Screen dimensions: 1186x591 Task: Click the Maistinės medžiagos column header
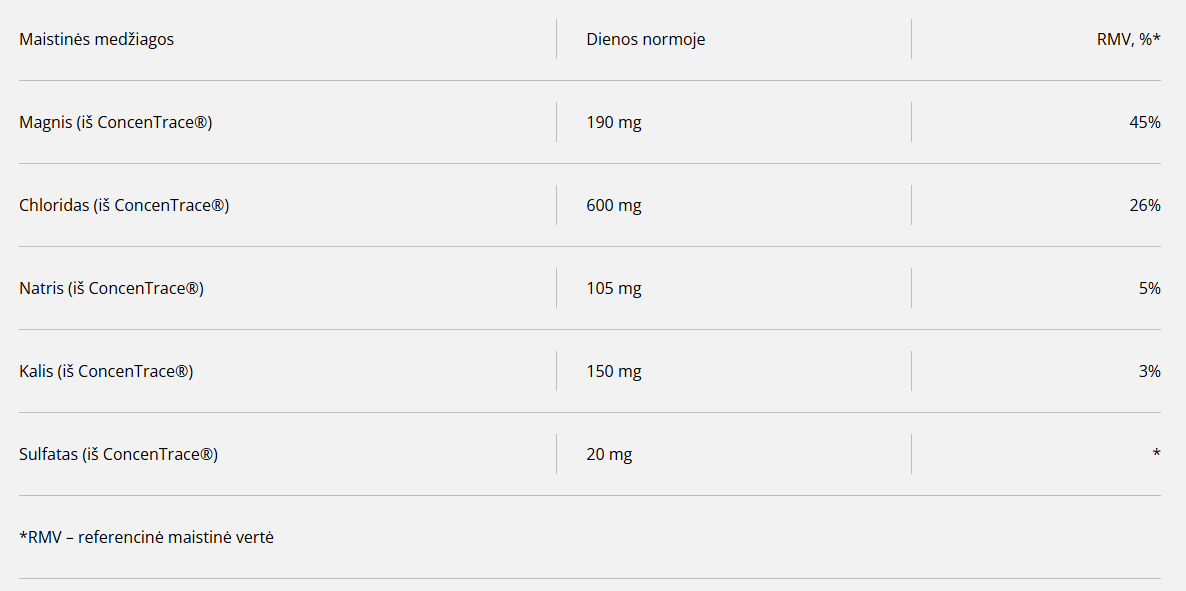coord(96,40)
